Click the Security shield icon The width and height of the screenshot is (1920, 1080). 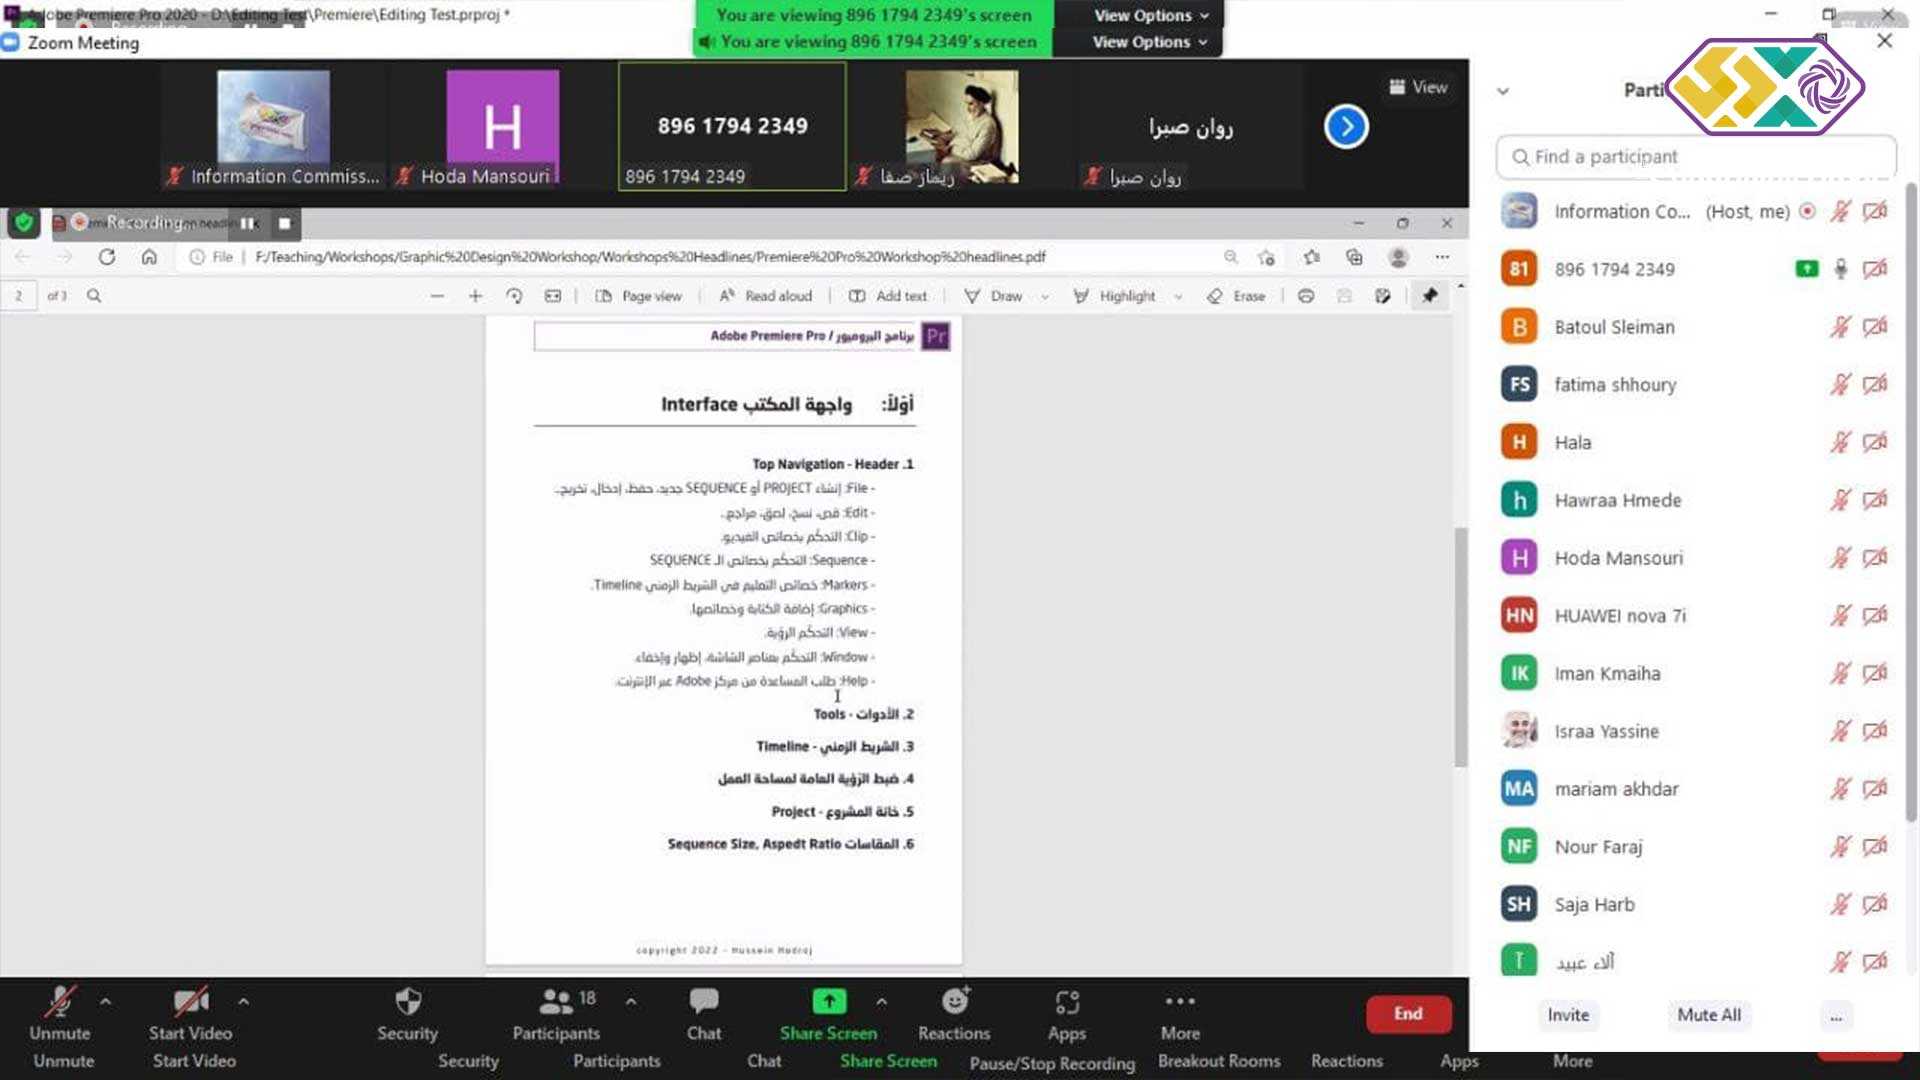click(408, 1002)
